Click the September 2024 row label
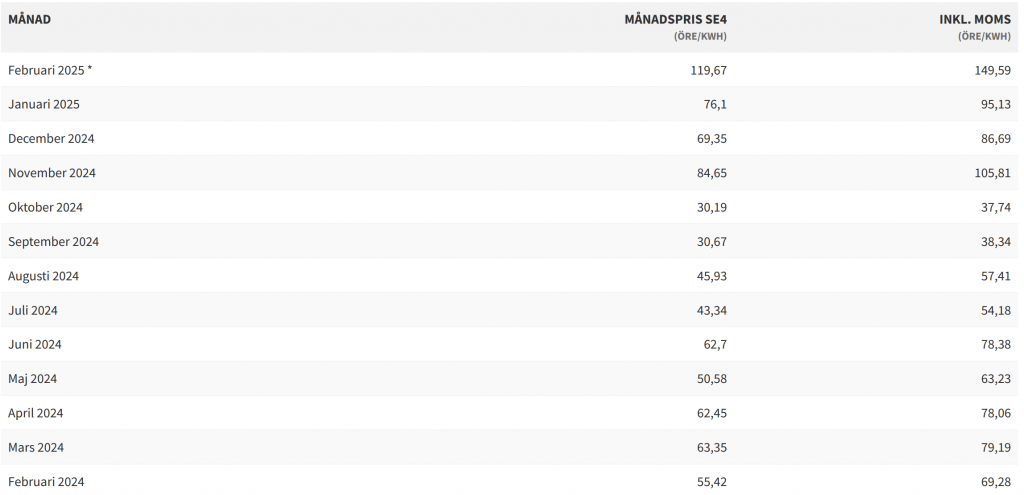1024x495 pixels. (x=53, y=241)
